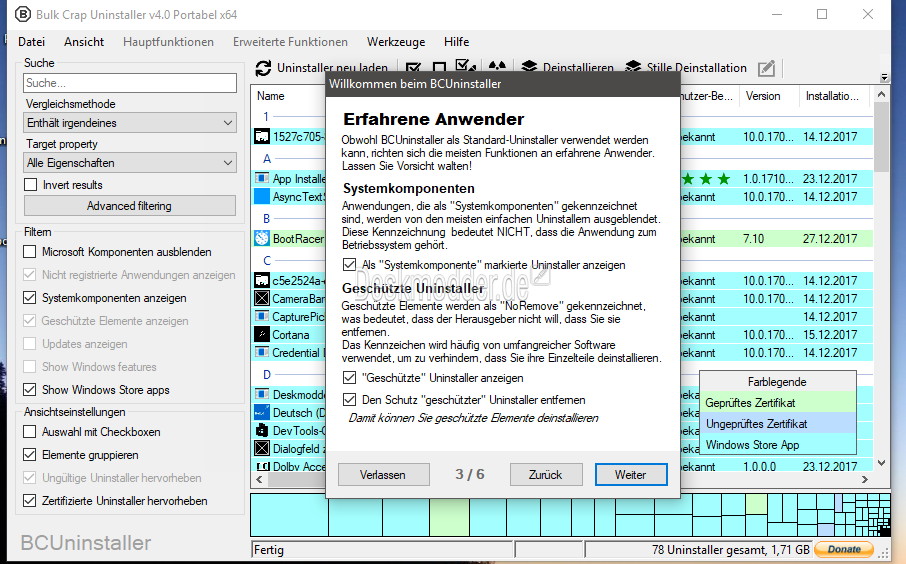Select the CameraBar row icon
Screen dimensions: 906x564
[x=262, y=299]
